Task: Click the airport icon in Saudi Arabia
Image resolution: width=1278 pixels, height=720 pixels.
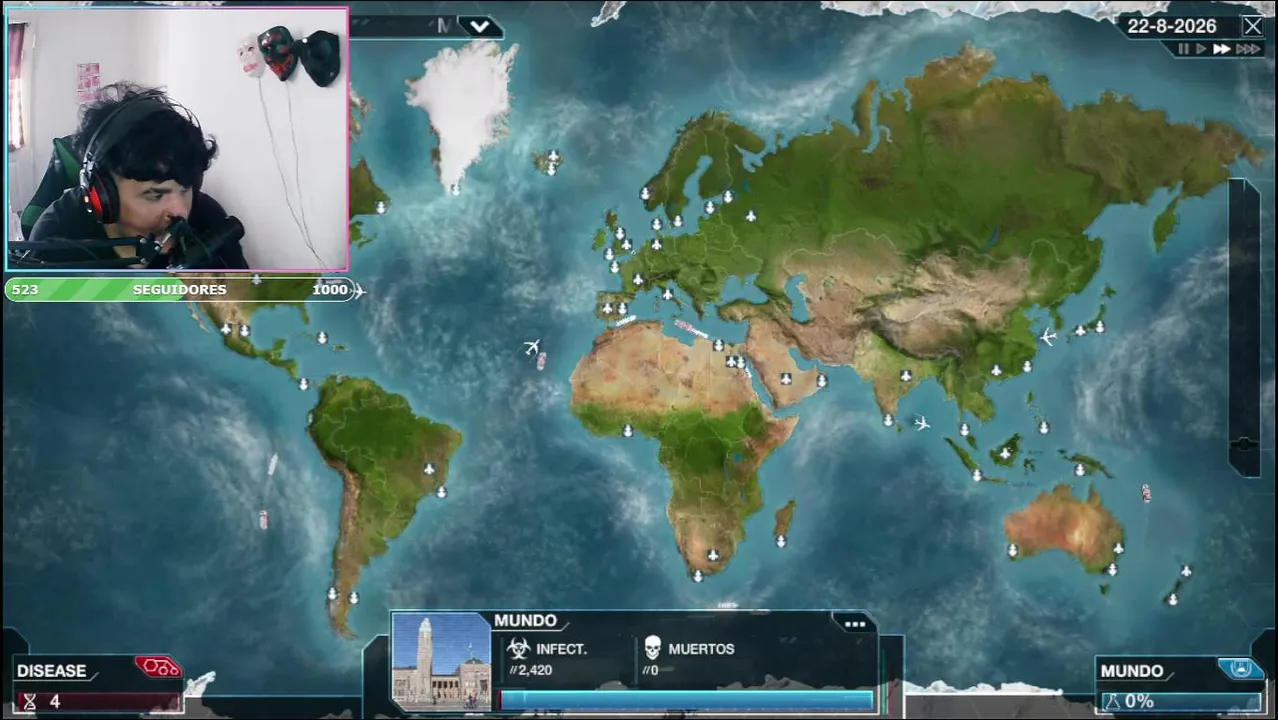Action: point(786,379)
